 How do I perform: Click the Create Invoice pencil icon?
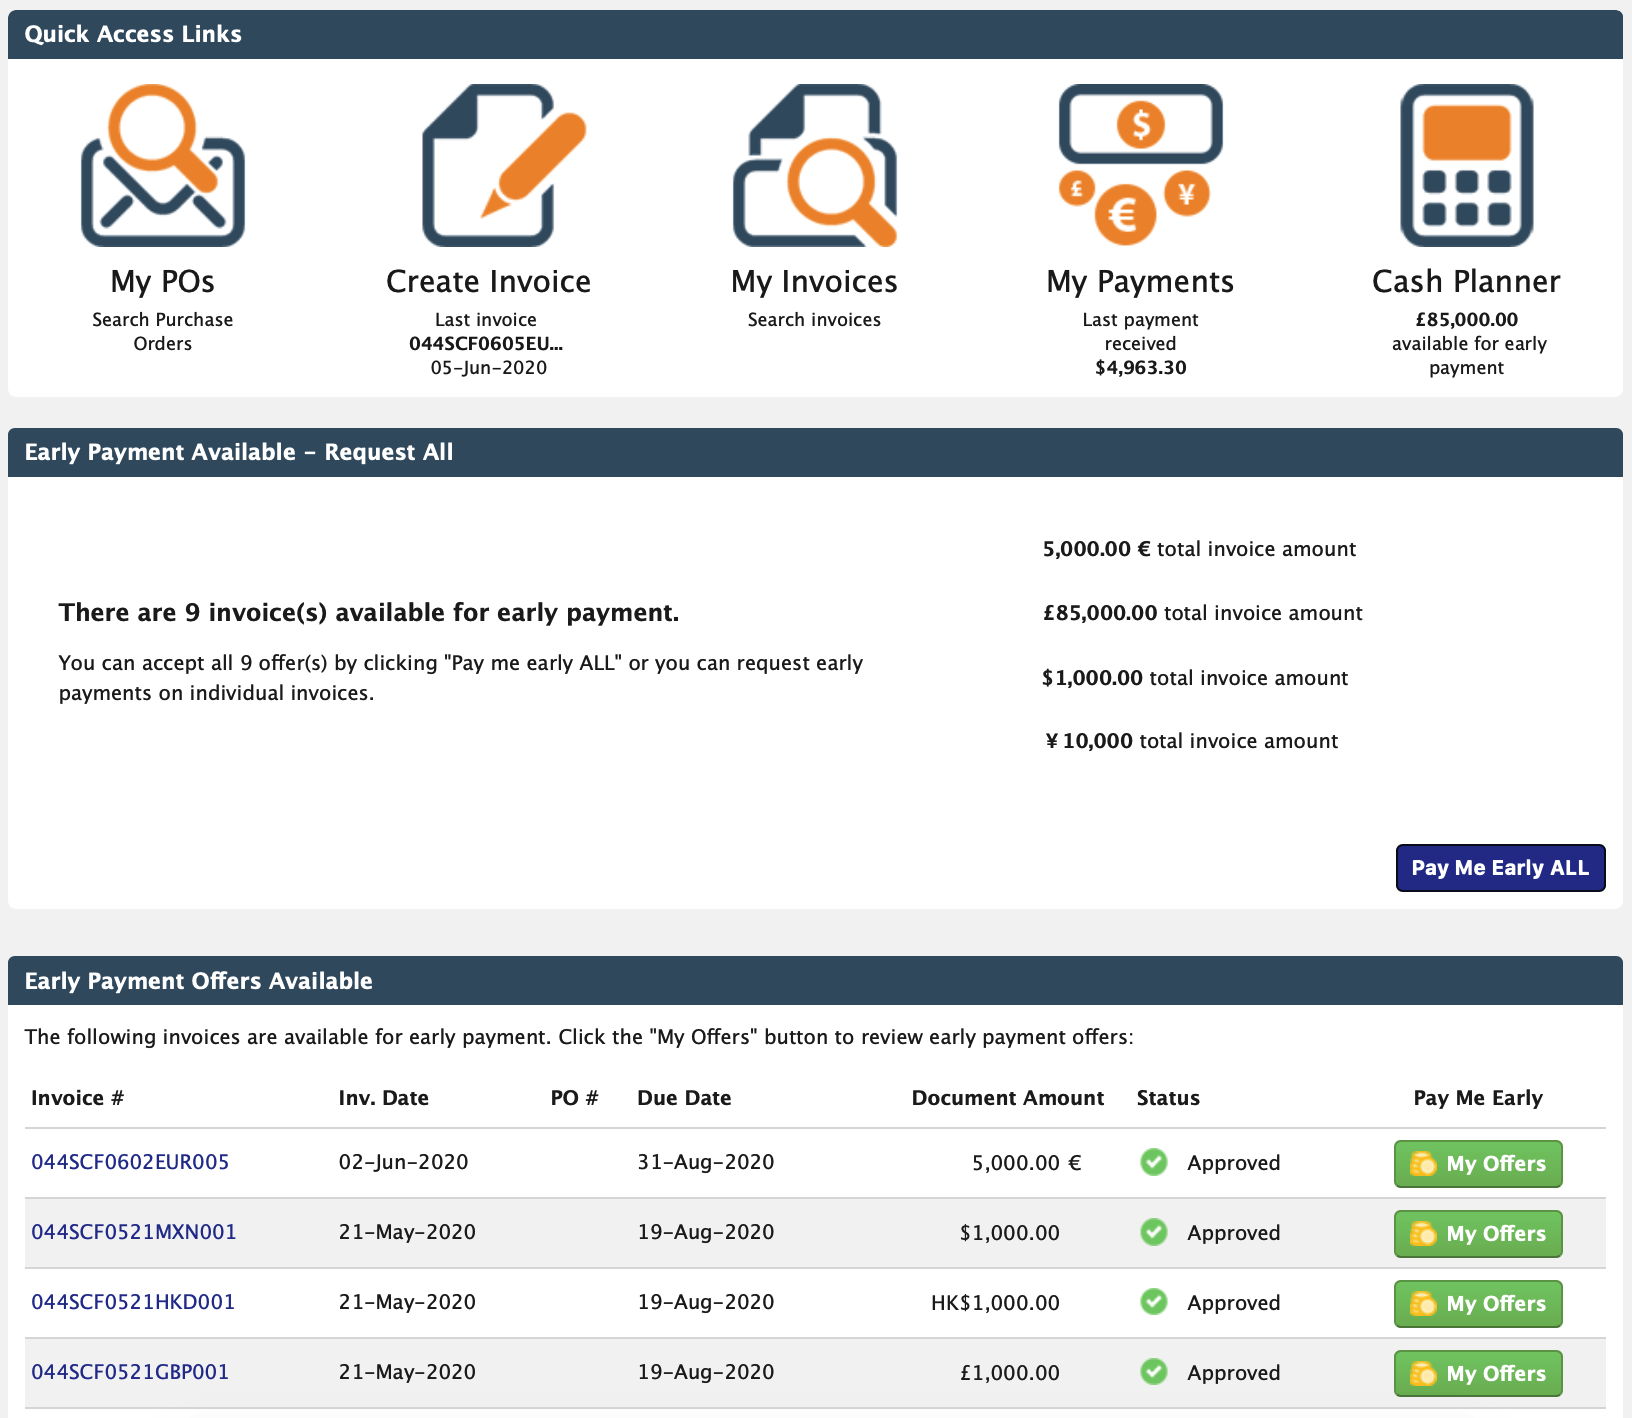pos(489,166)
